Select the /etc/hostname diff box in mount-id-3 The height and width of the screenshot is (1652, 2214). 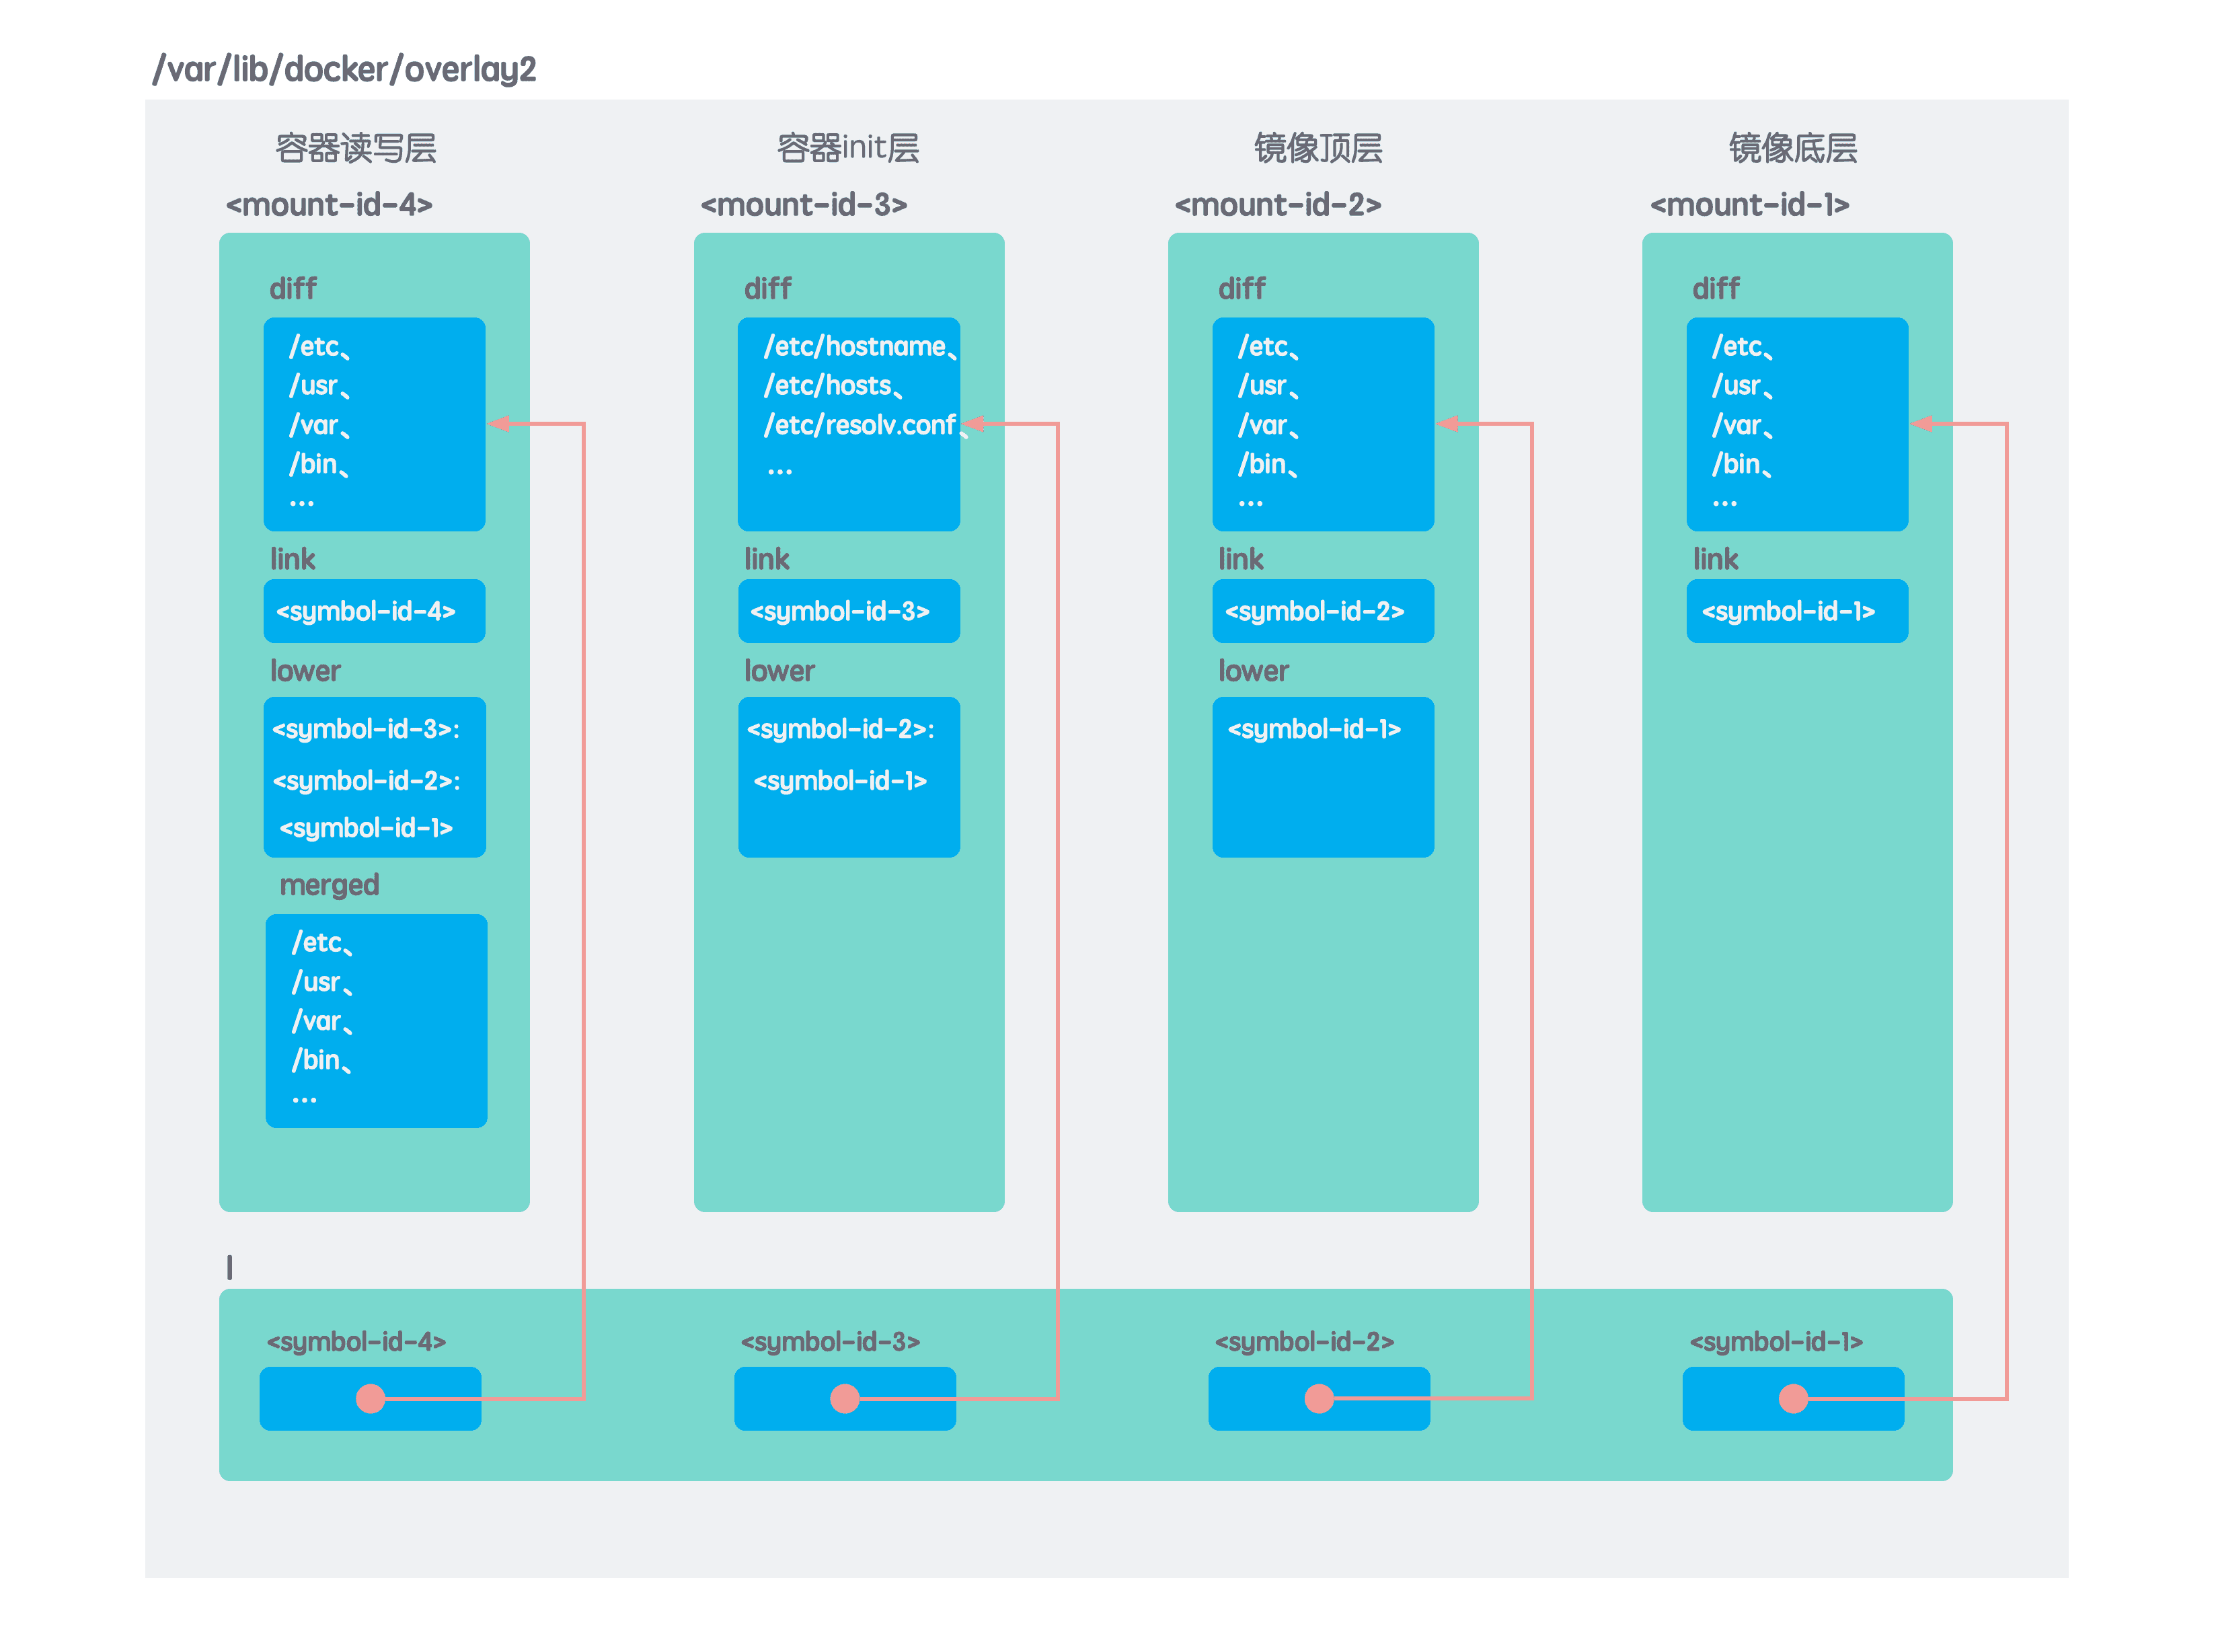848,423
